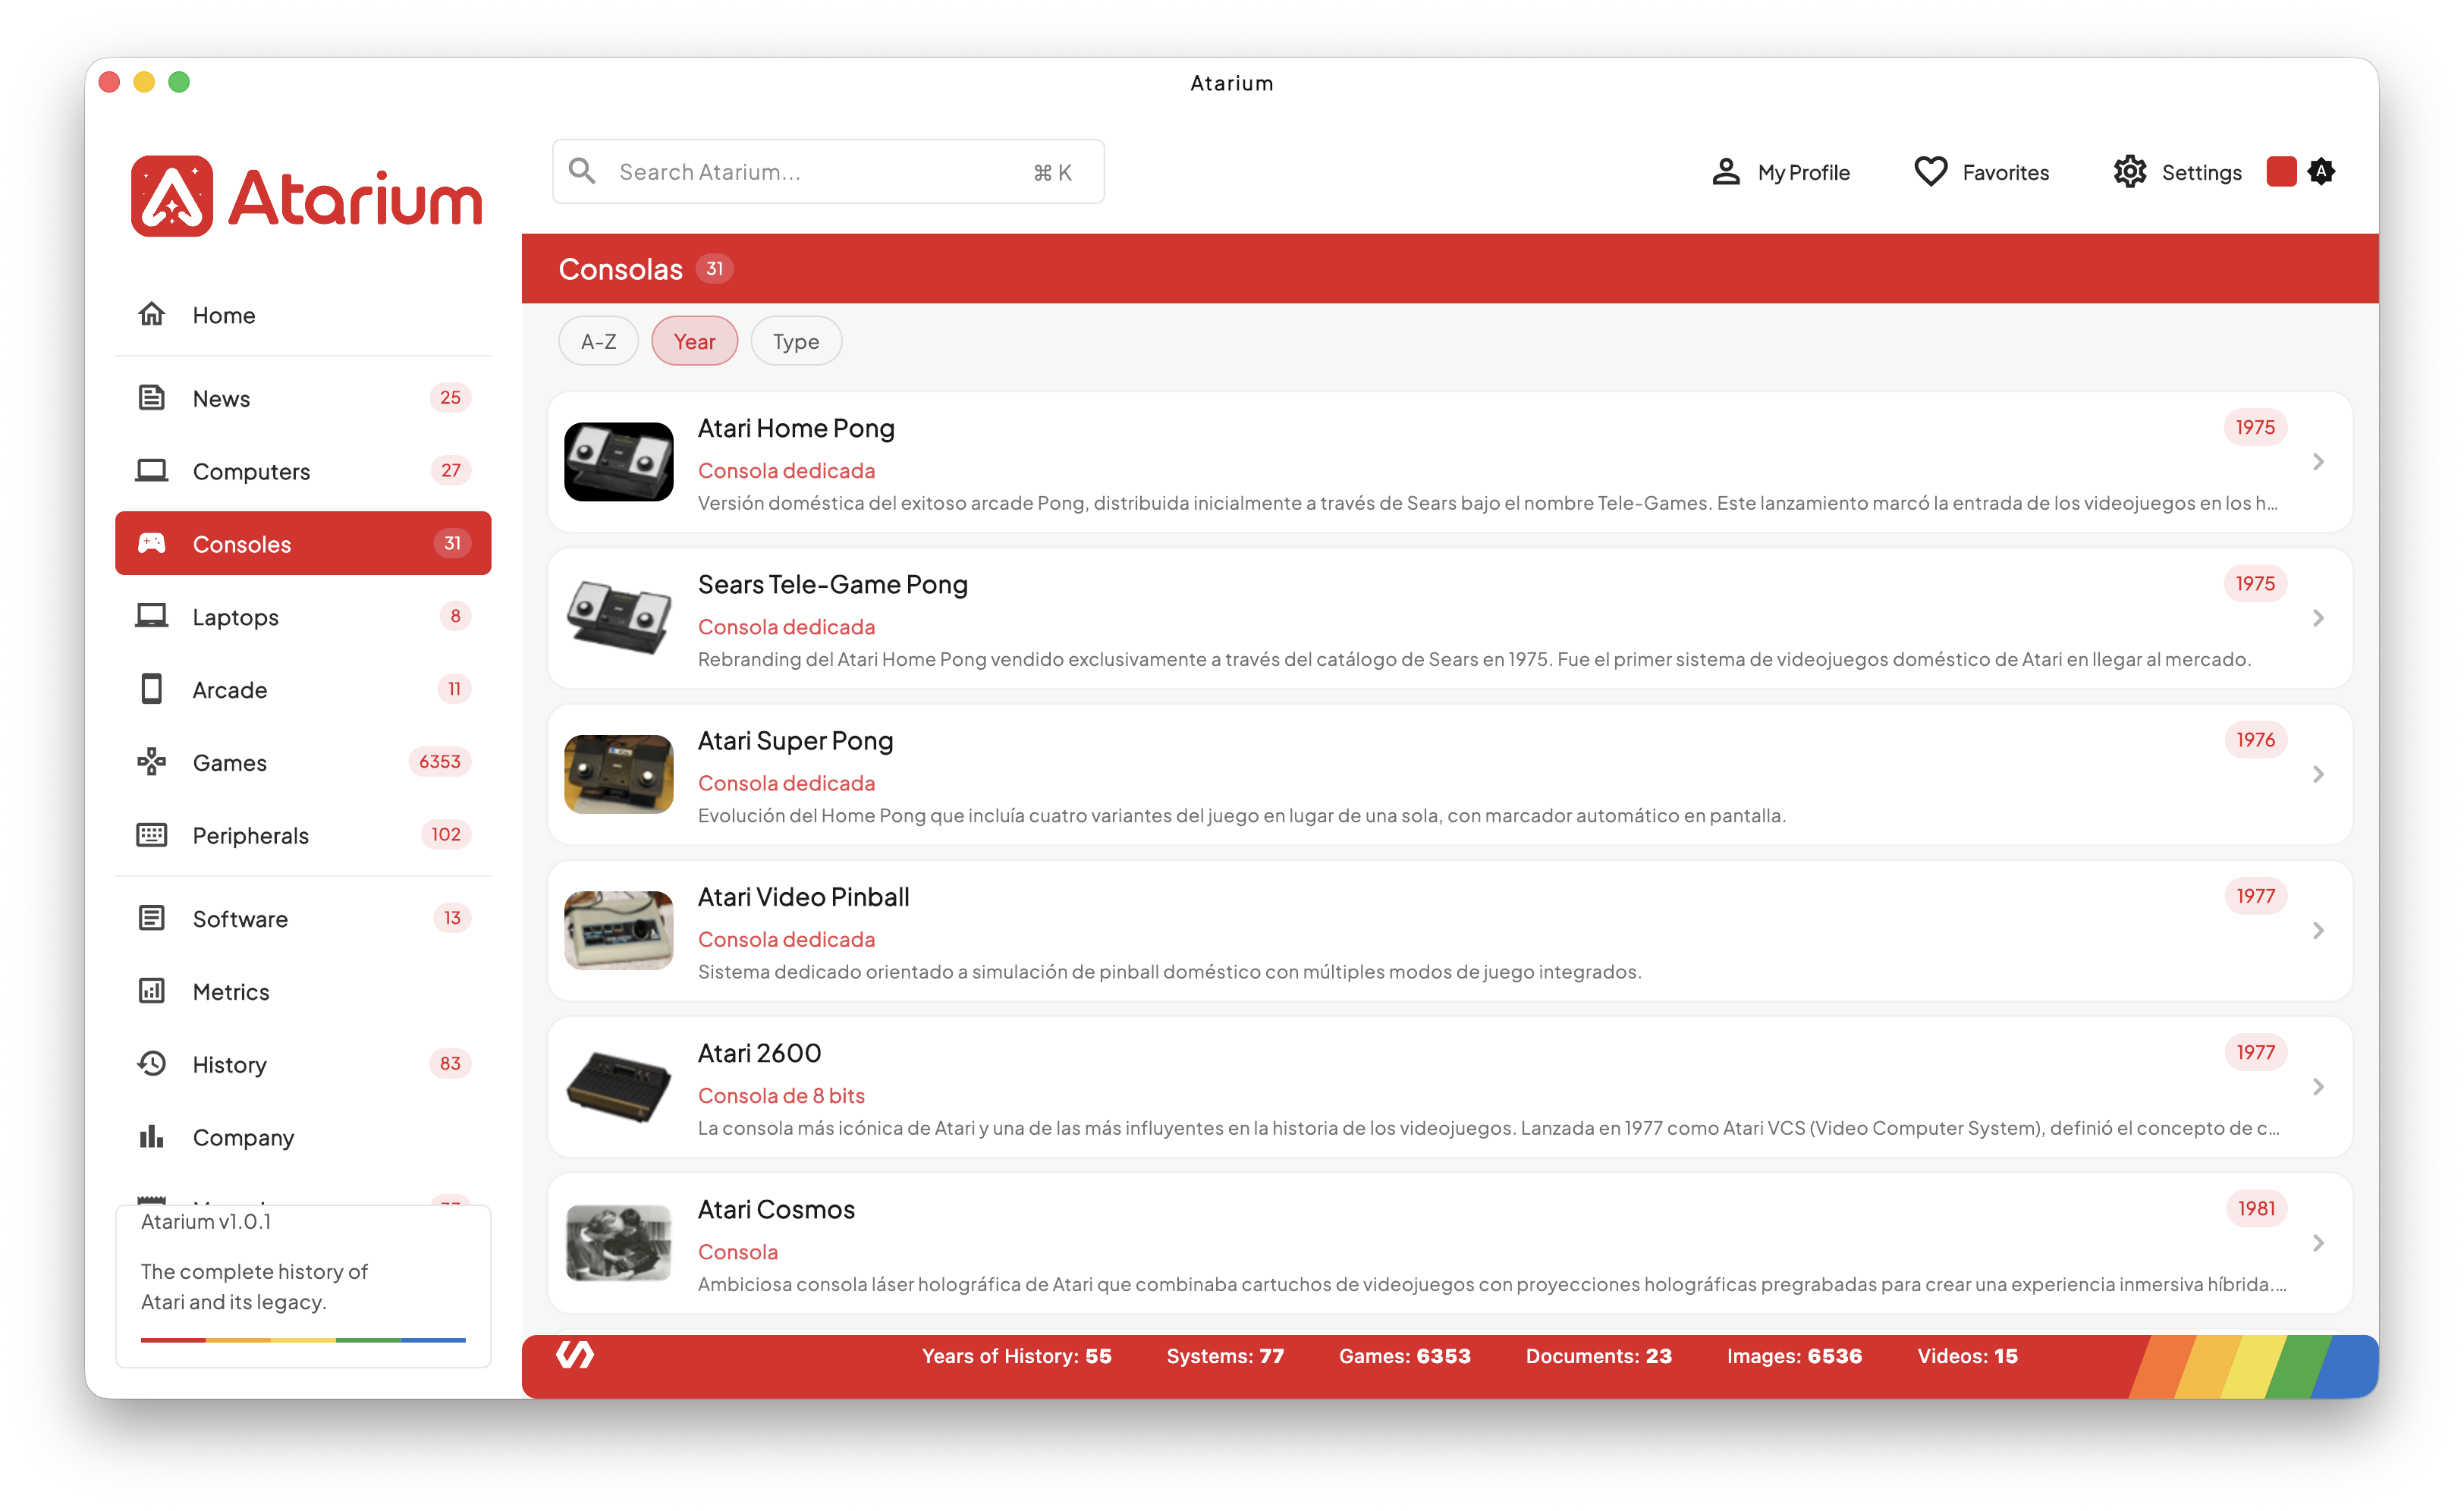Open the History section

click(303, 1065)
